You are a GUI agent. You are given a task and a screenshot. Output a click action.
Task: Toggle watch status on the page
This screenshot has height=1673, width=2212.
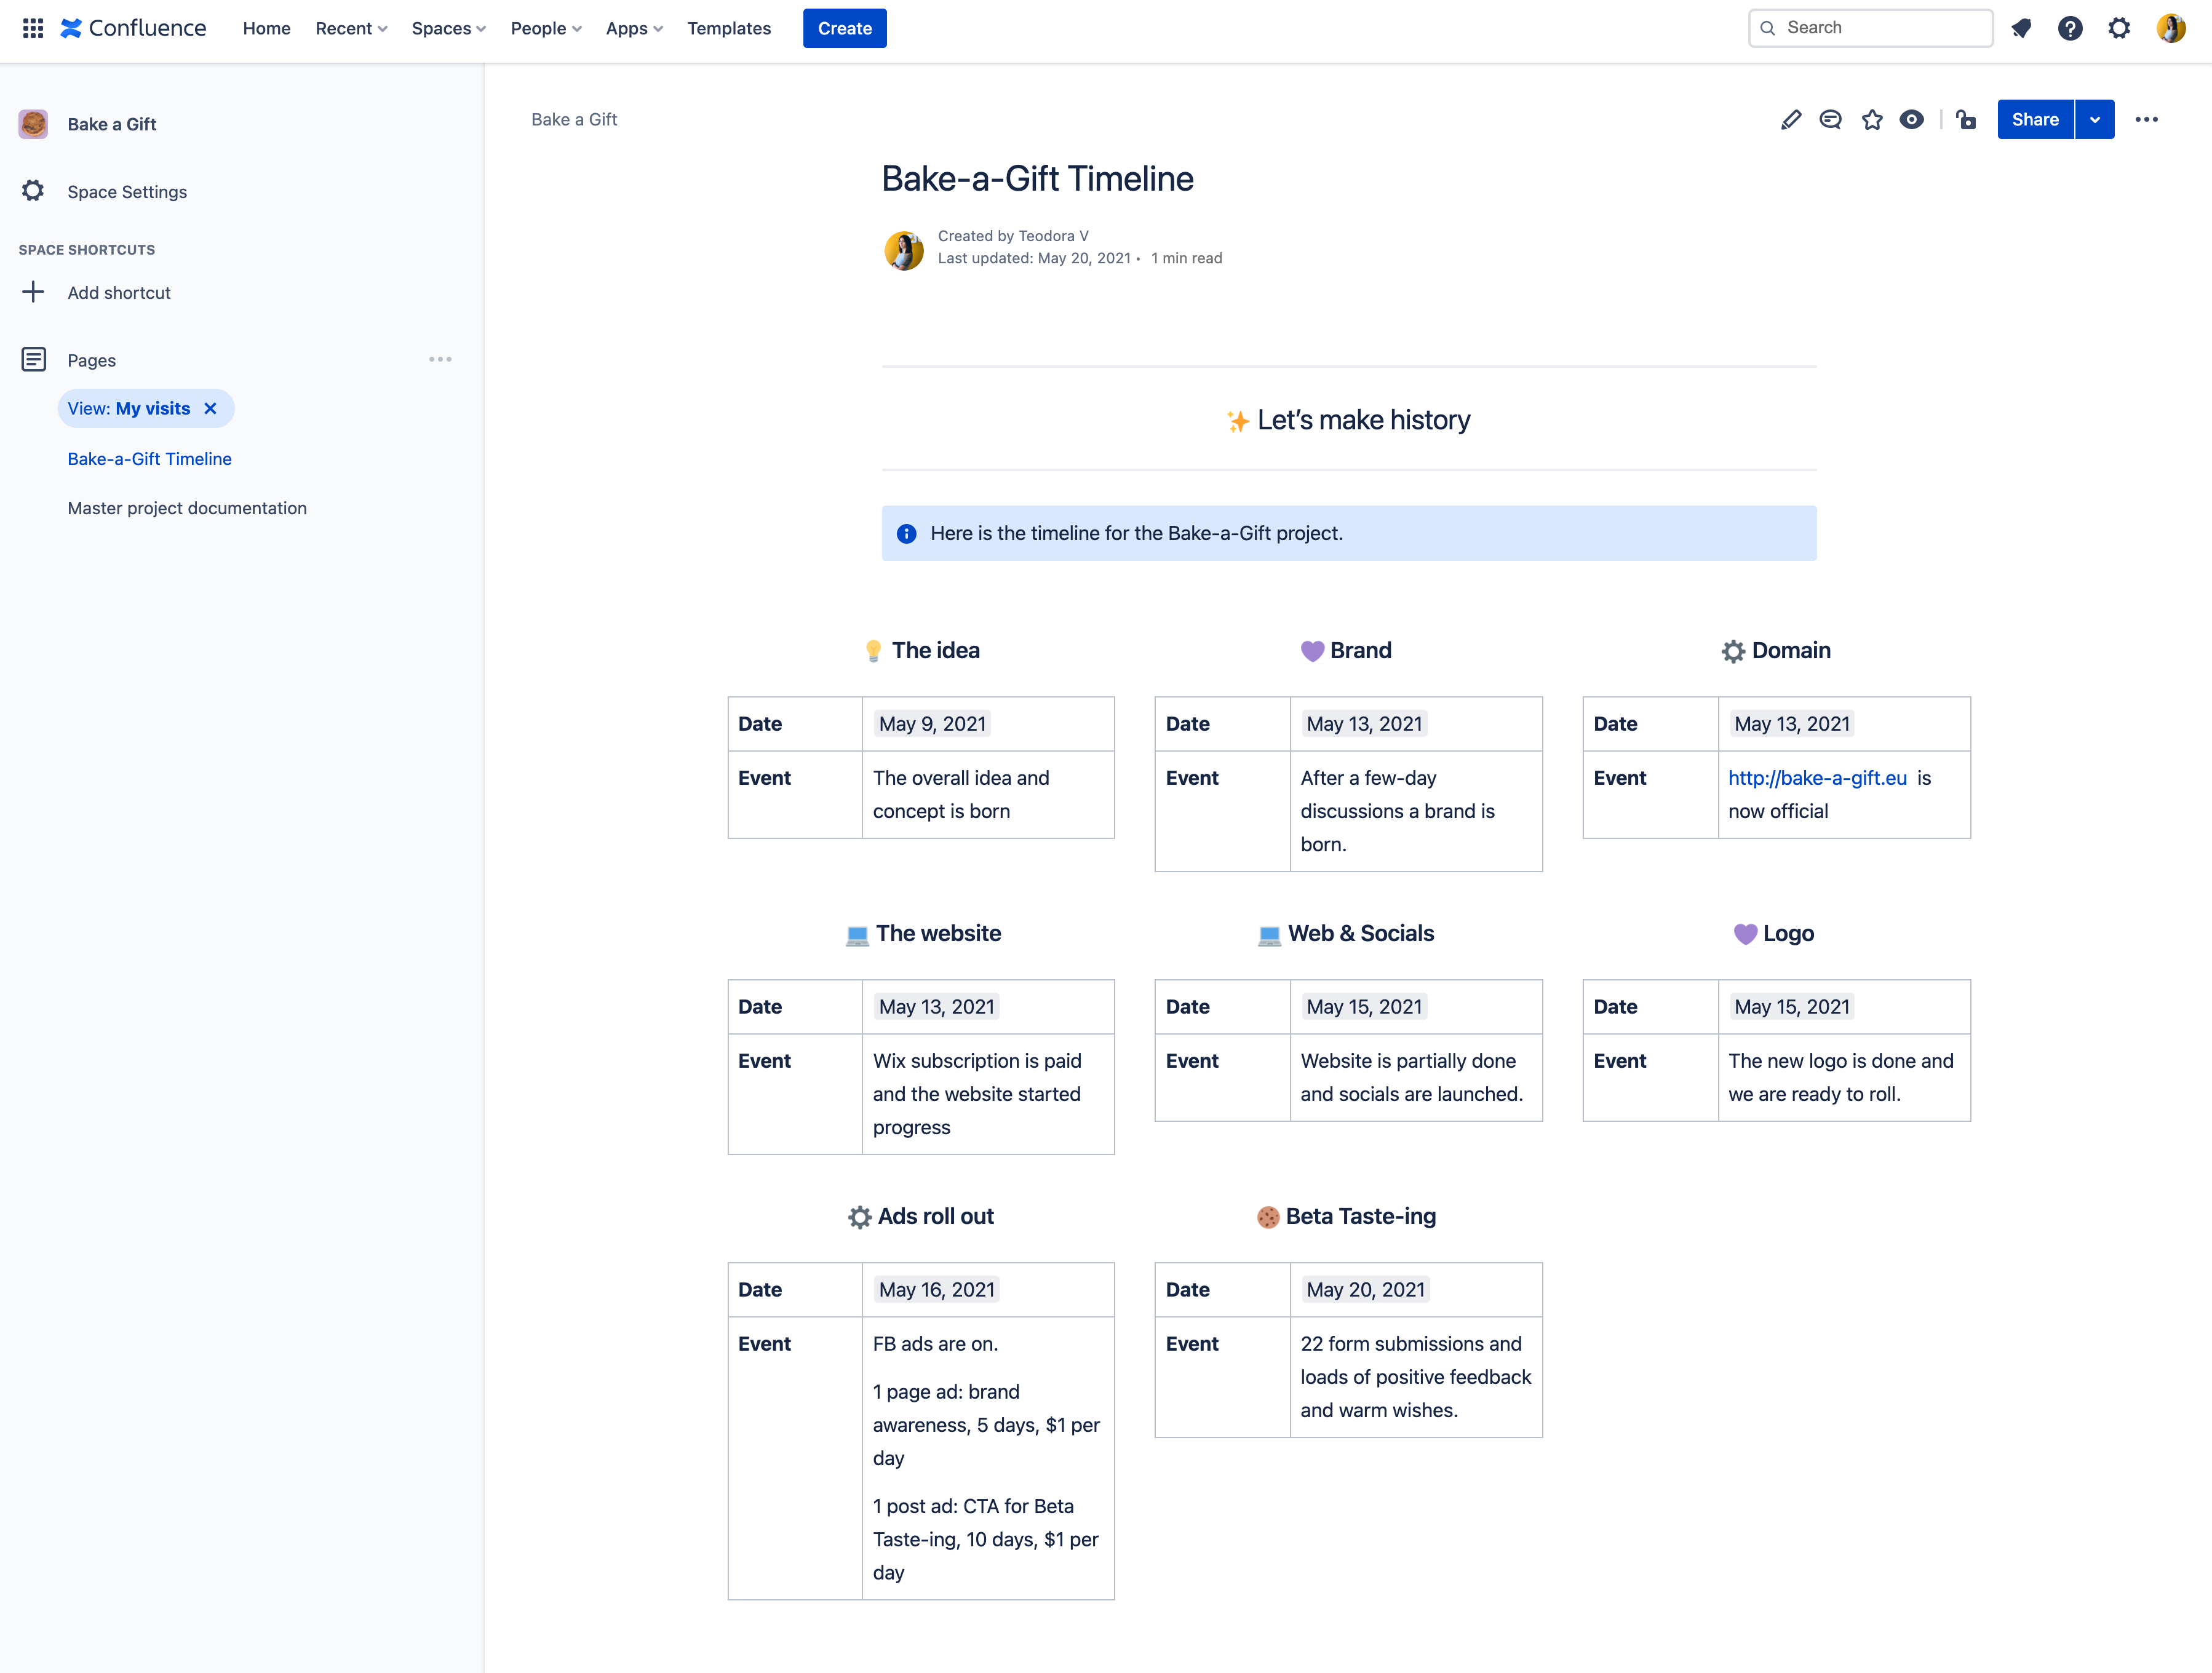point(1912,119)
